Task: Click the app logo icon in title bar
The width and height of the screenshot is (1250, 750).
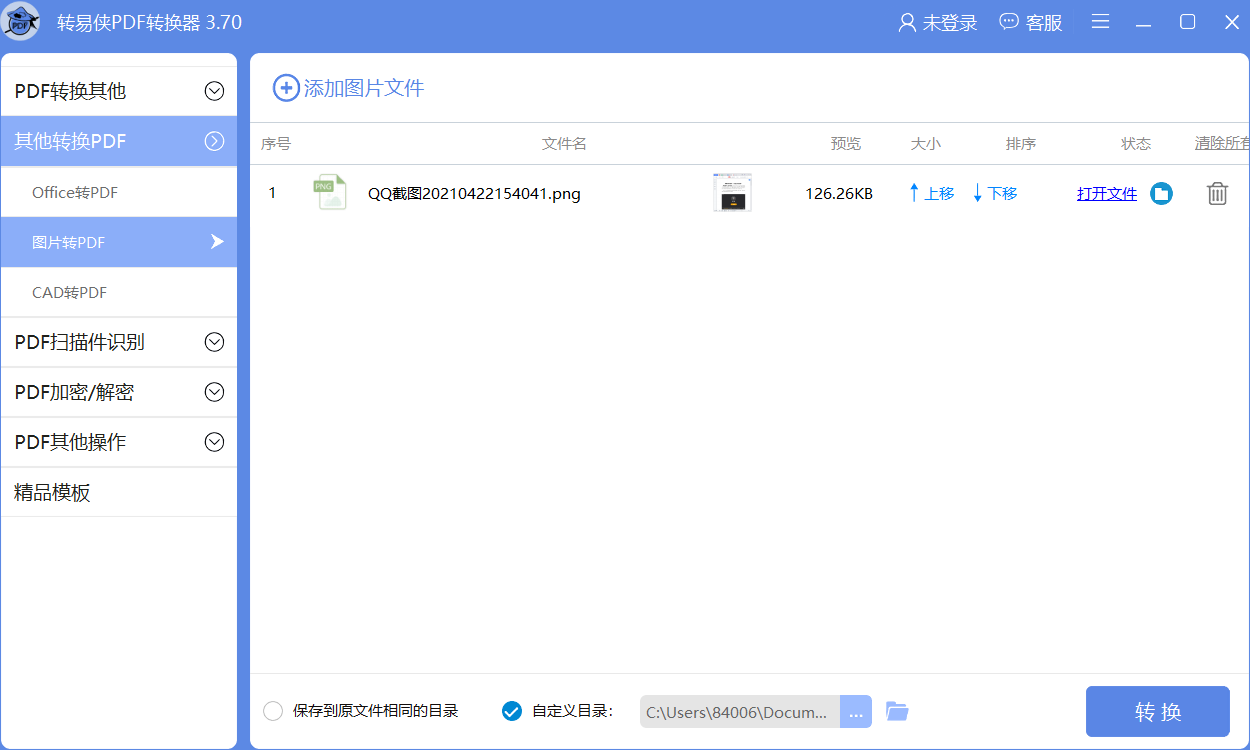Action: click(x=22, y=22)
